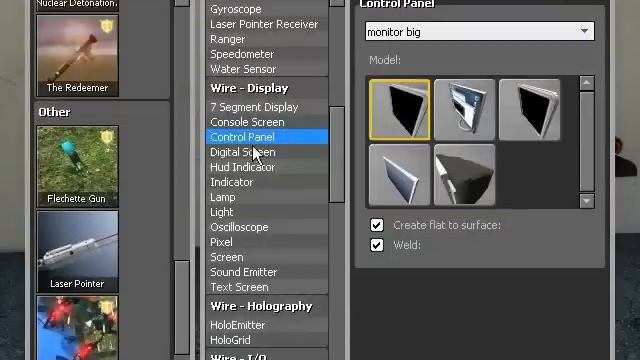Pick the yellow-highlighted black monitor model
This screenshot has width=640, height=360.
click(x=399, y=110)
